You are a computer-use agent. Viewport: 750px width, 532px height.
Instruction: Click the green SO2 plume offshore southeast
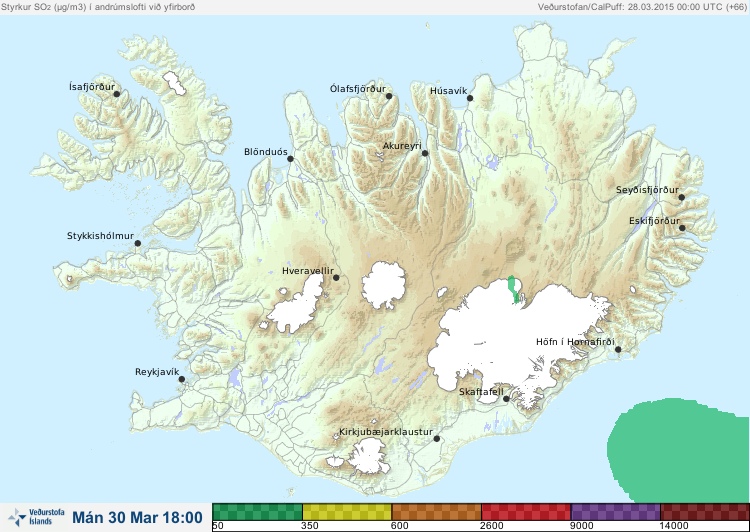tap(677, 450)
